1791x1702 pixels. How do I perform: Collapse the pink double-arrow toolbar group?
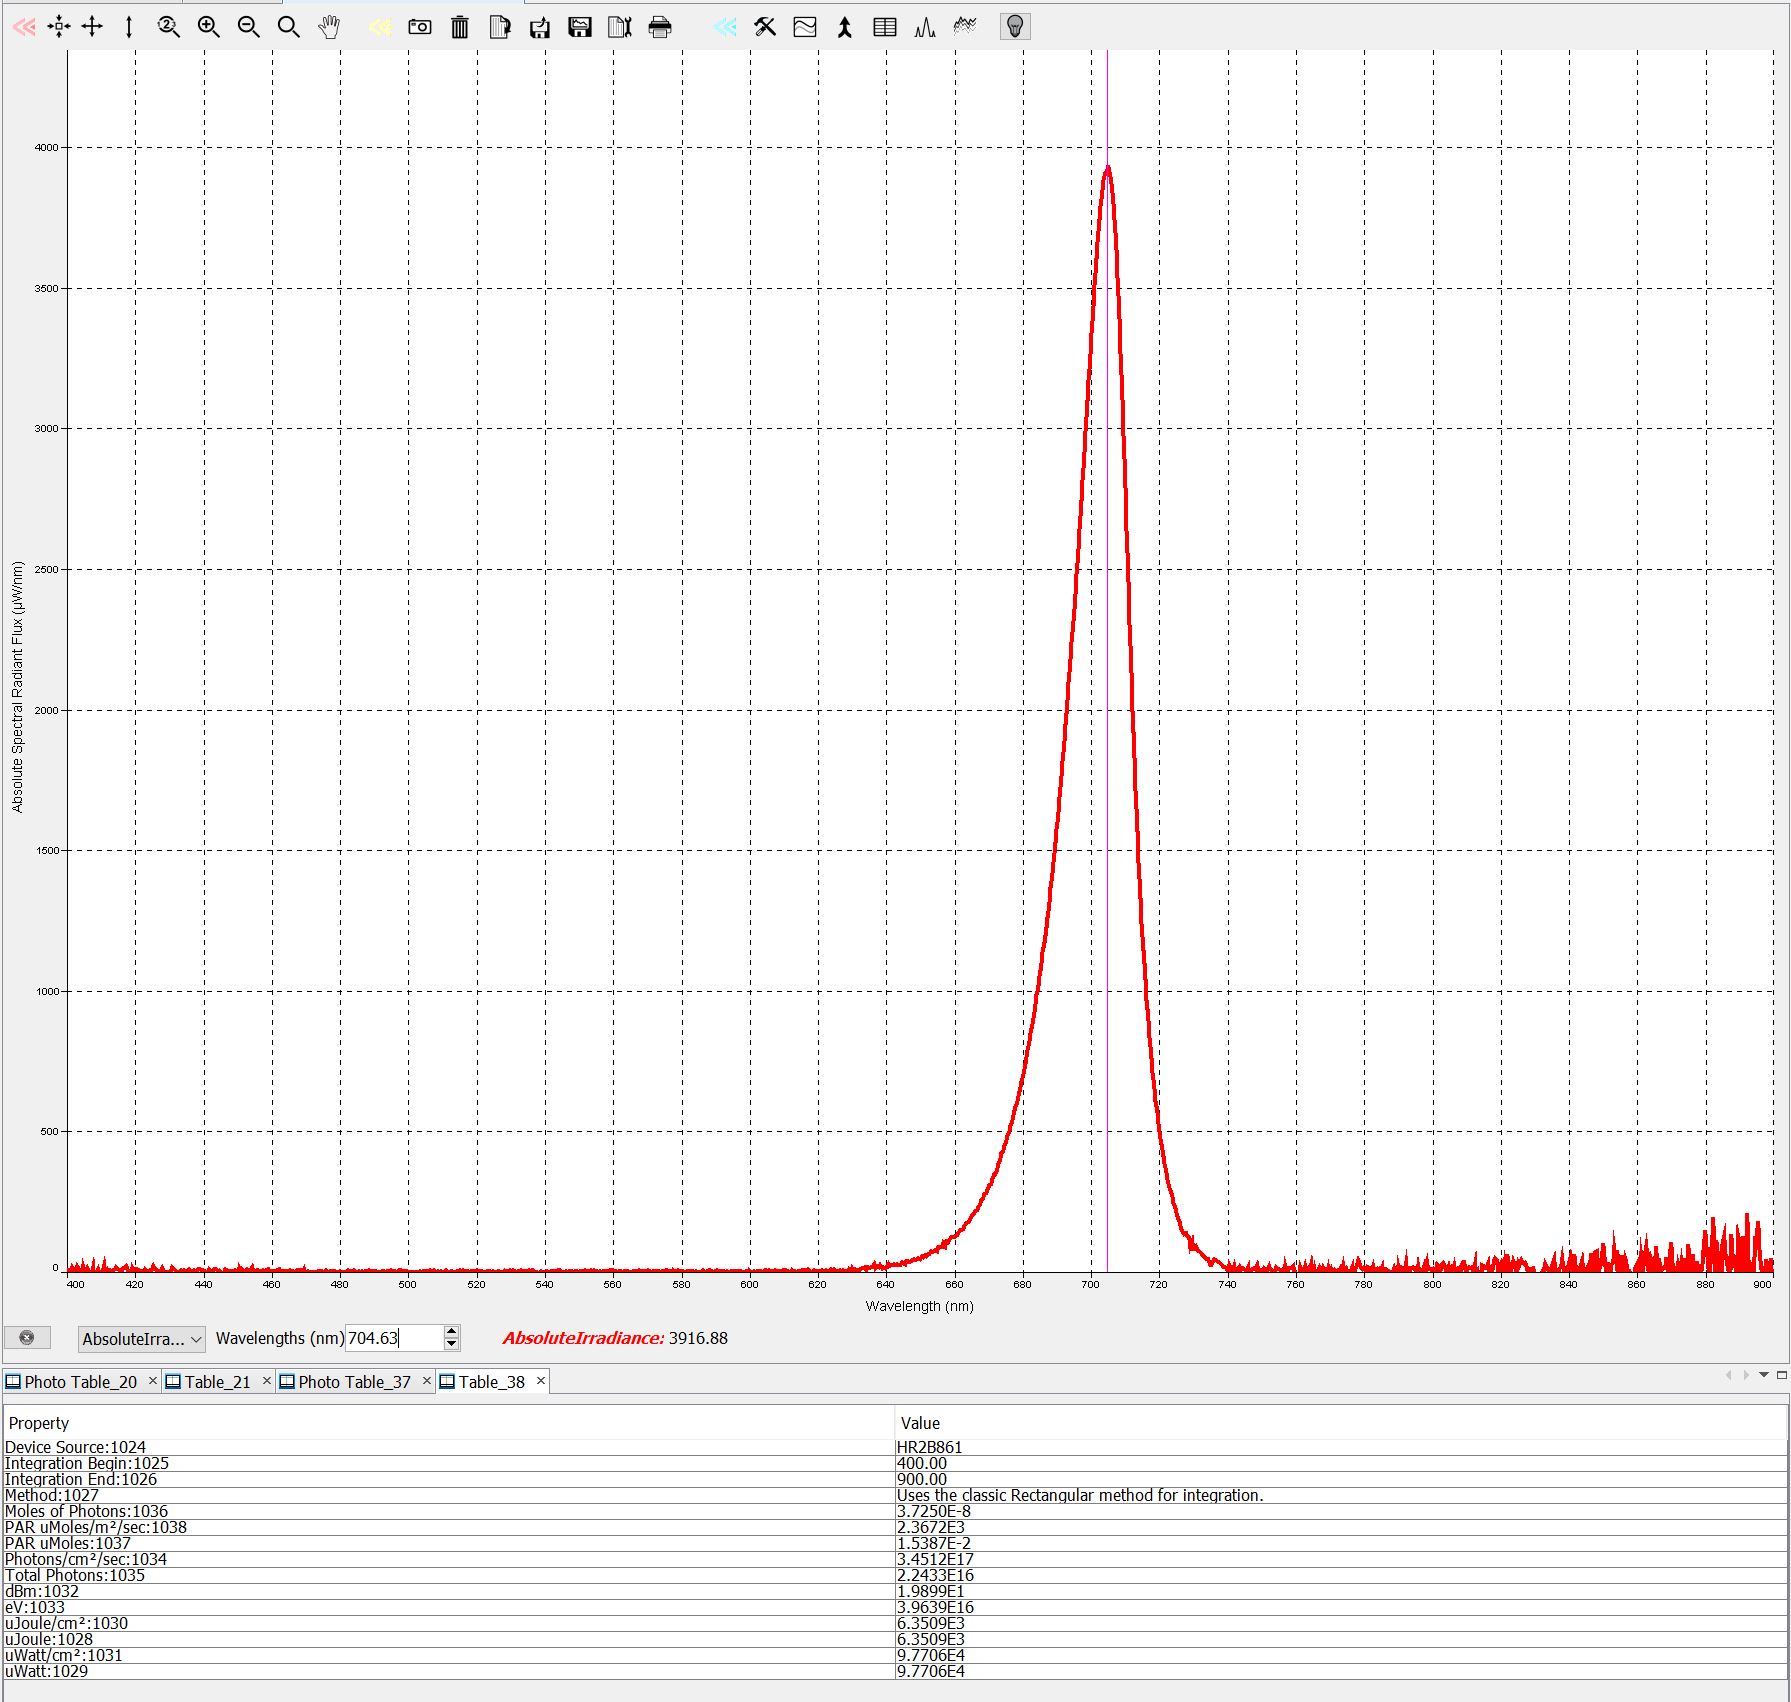coord(24,27)
